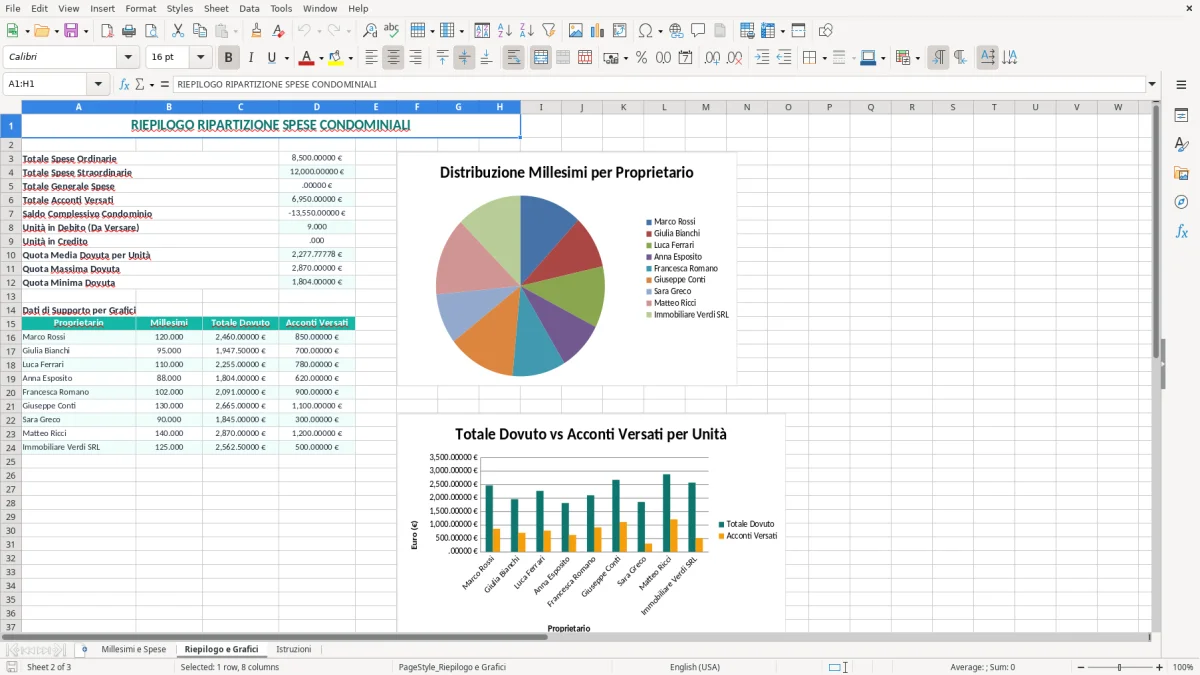Click Define Print Area icon
Image resolution: width=1200 pixels, height=675 pixels.
coord(747,31)
